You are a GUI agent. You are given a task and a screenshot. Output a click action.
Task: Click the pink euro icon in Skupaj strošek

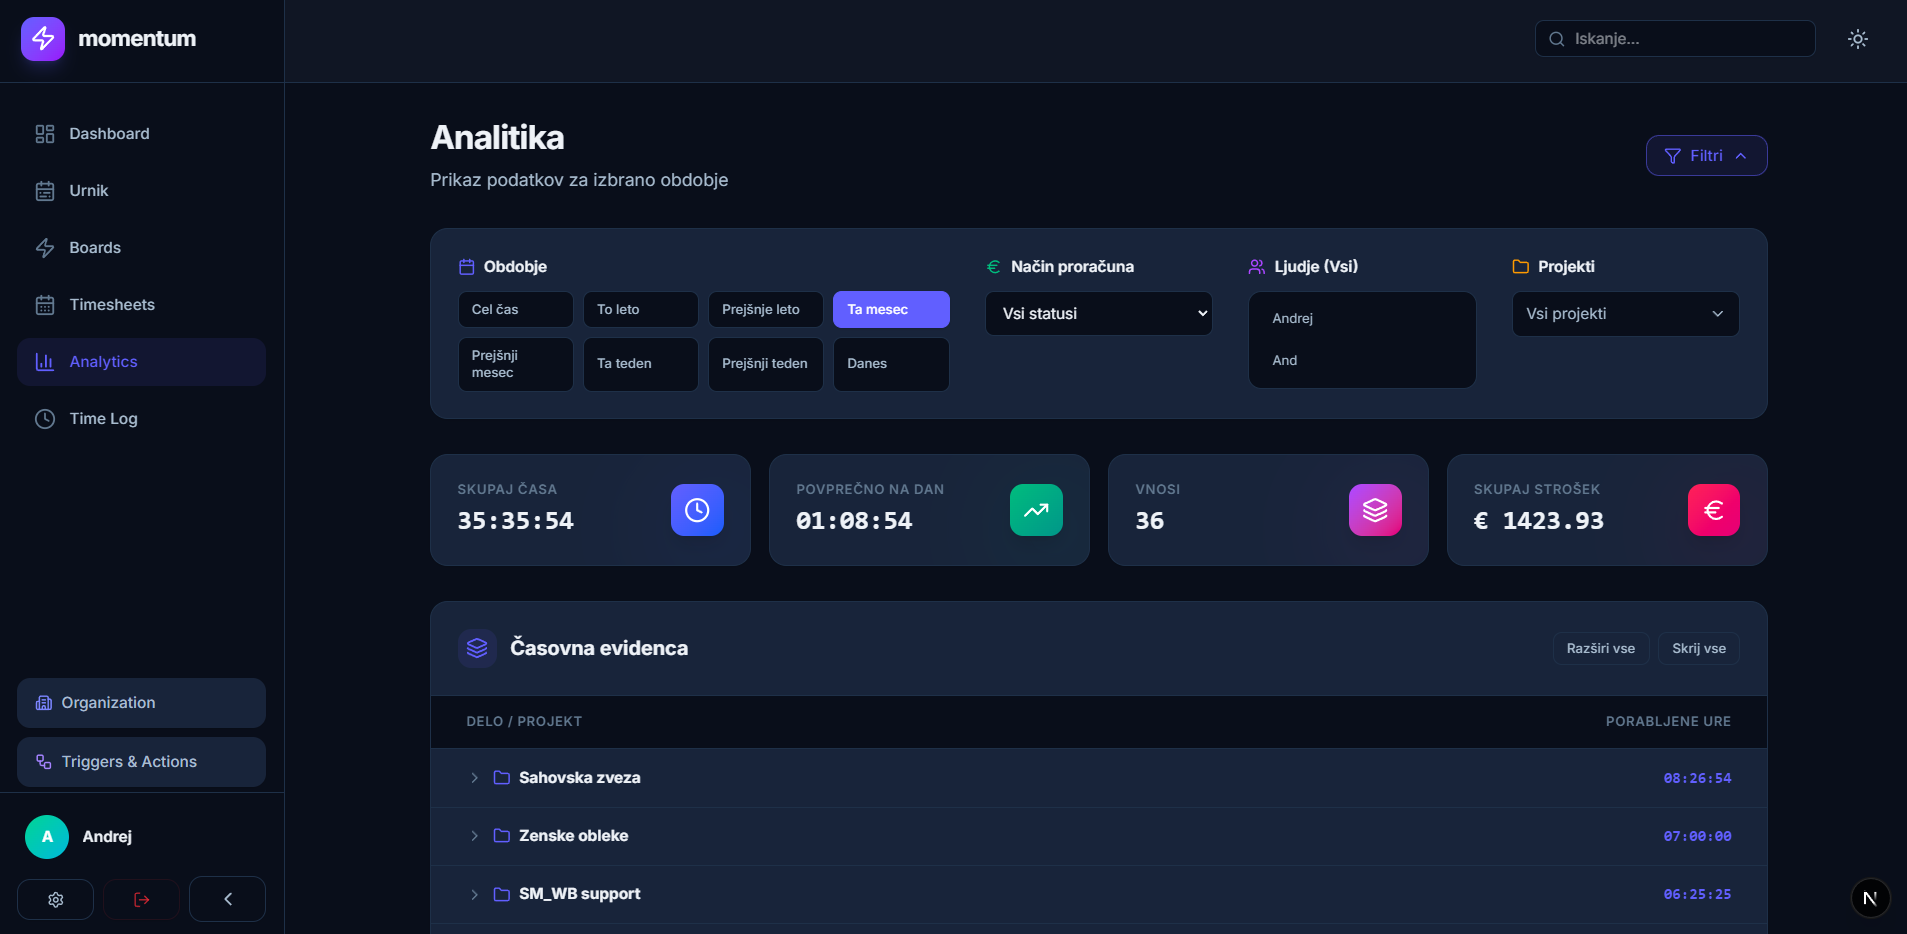(1713, 510)
